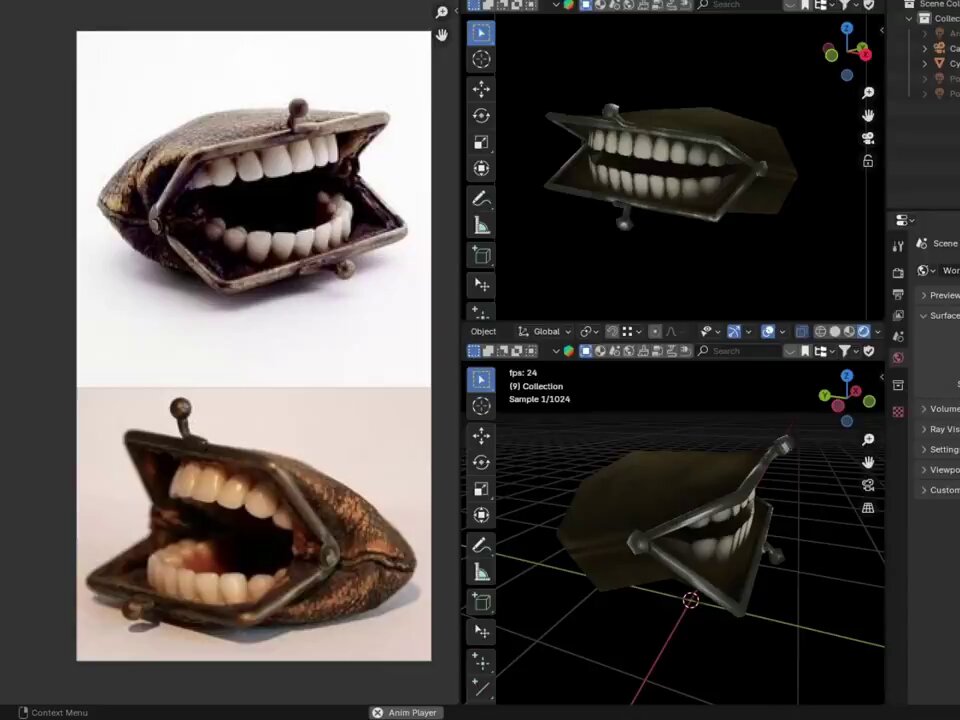Click the Scene button in properties editor

tap(938, 243)
